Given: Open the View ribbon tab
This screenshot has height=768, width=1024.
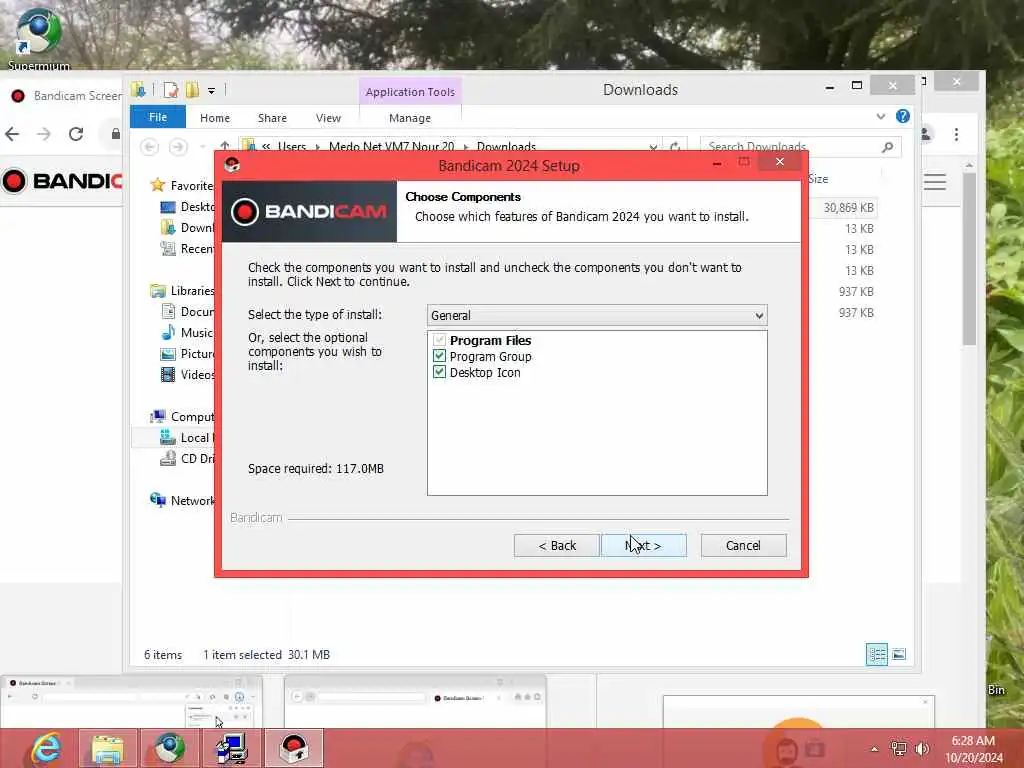Looking at the screenshot, I should [328, 118].
